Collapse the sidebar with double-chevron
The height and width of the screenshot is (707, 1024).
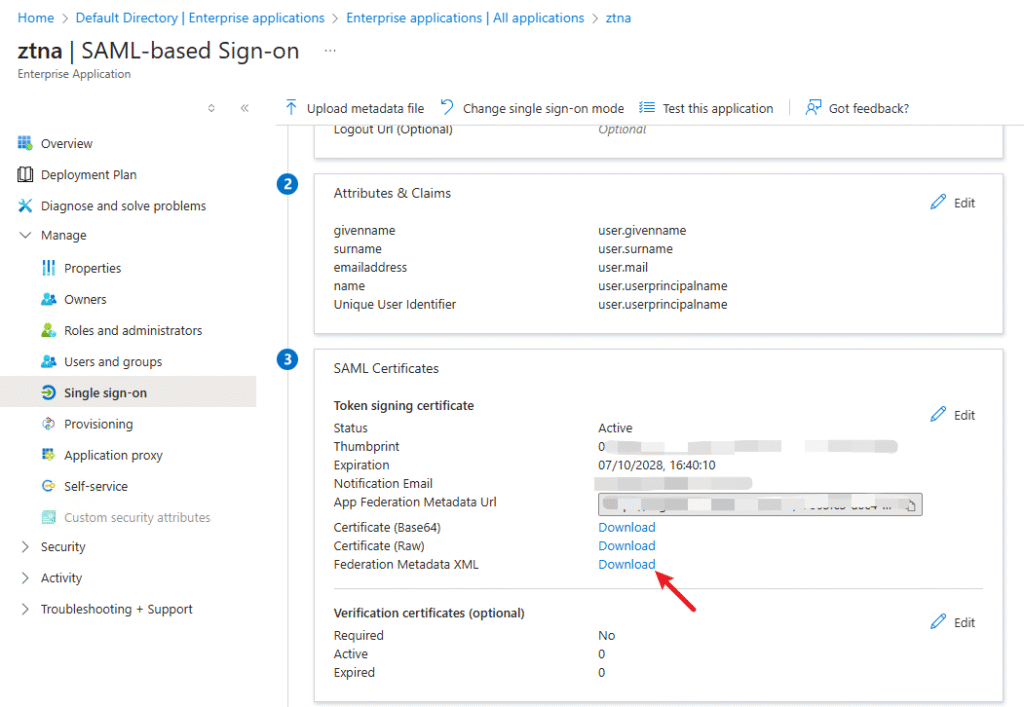[244, 108]
